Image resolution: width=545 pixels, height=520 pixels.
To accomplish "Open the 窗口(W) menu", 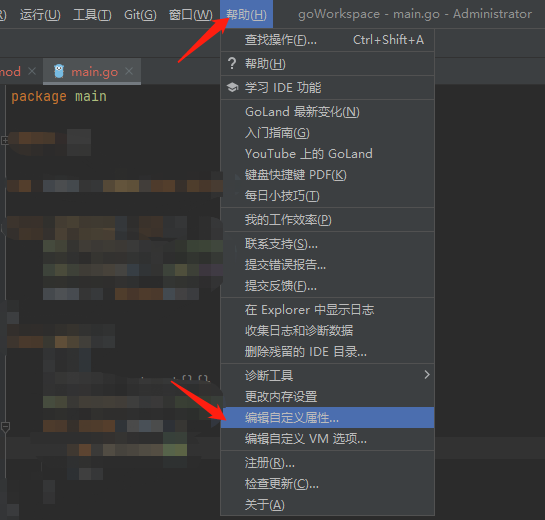I will 190,14.
